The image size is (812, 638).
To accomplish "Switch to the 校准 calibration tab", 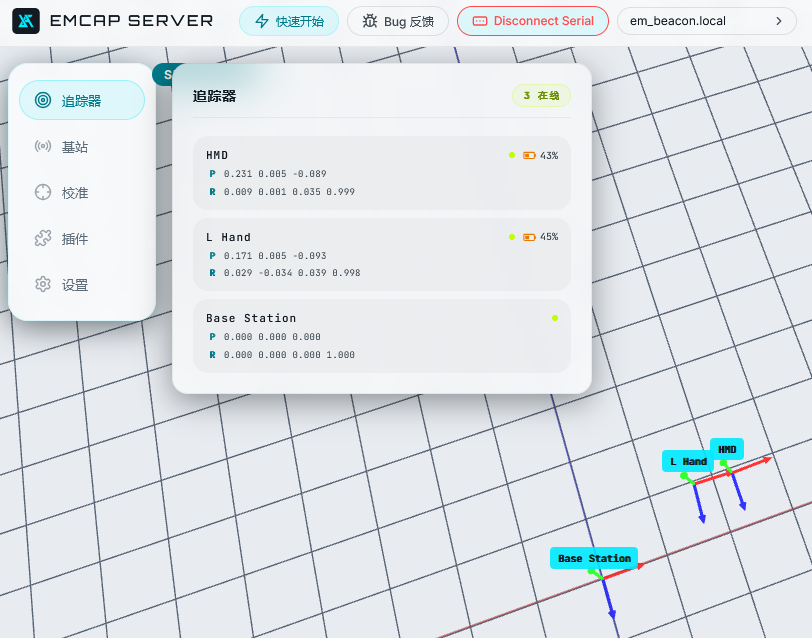I will 82,193.
